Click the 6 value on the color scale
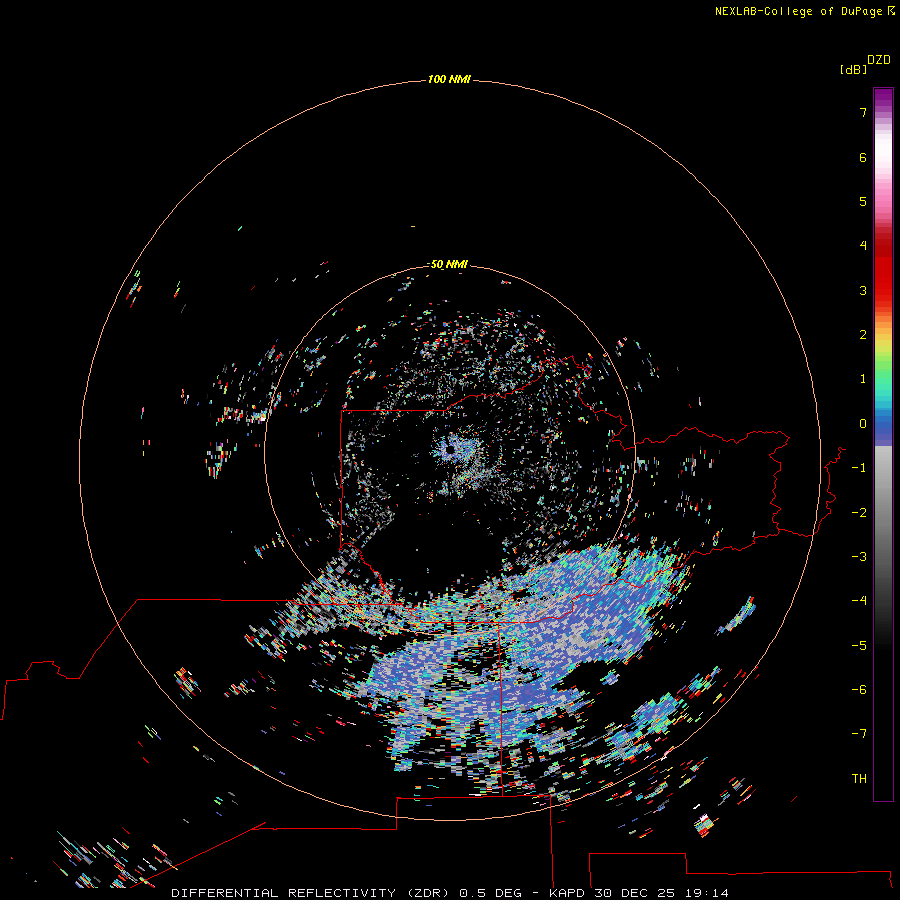This screenshot has width=900, height=900. [863, 157]
